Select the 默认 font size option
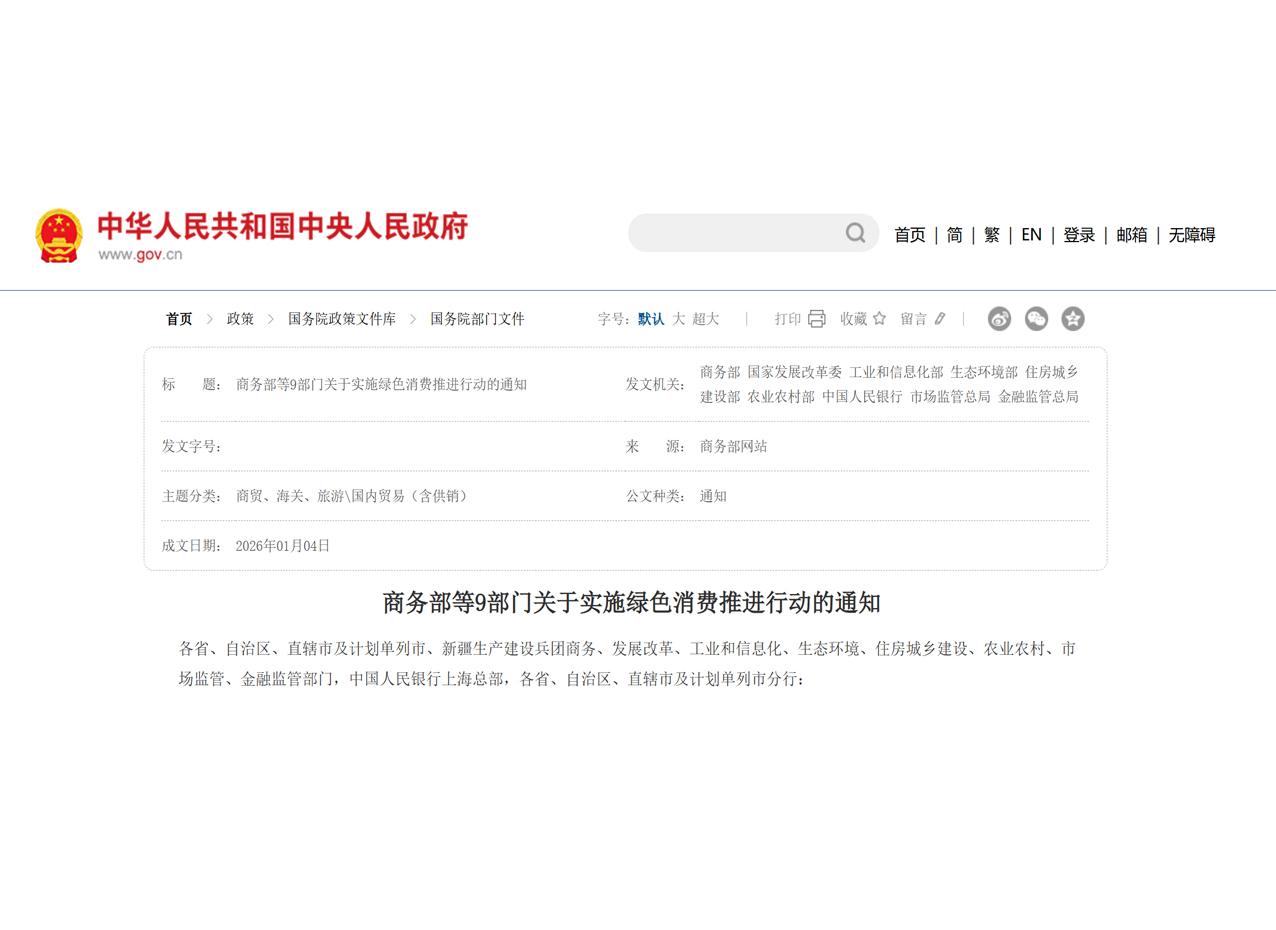 651,319
